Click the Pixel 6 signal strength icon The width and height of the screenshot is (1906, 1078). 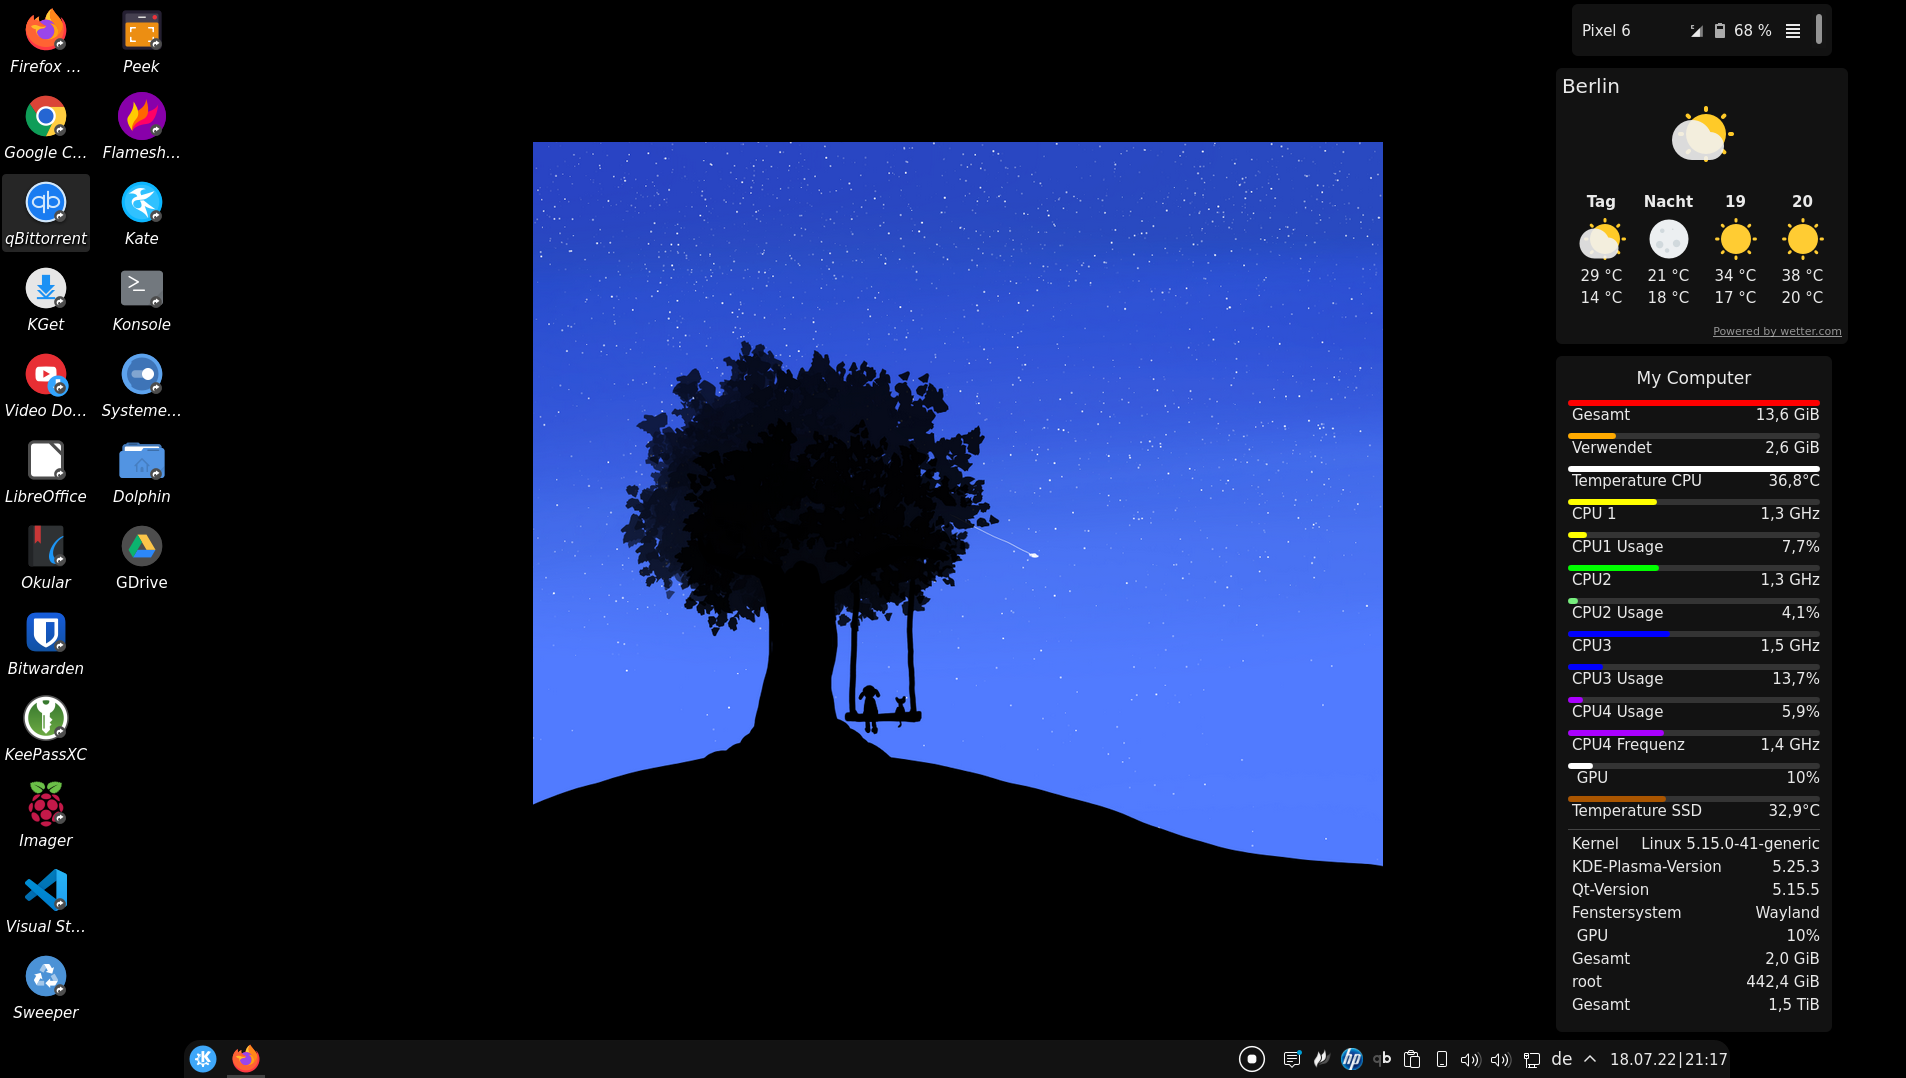pos(1696,31)
